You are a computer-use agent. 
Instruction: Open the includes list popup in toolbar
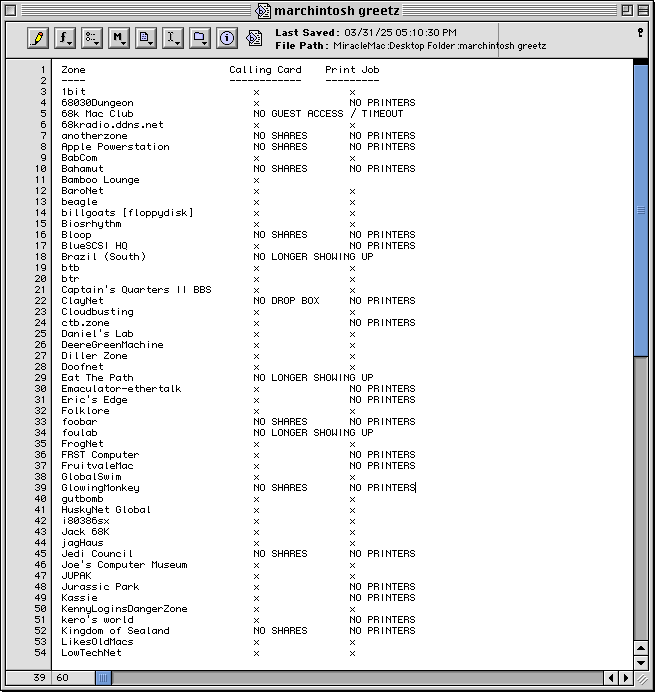pyautogui.click(x=92, y=38)
